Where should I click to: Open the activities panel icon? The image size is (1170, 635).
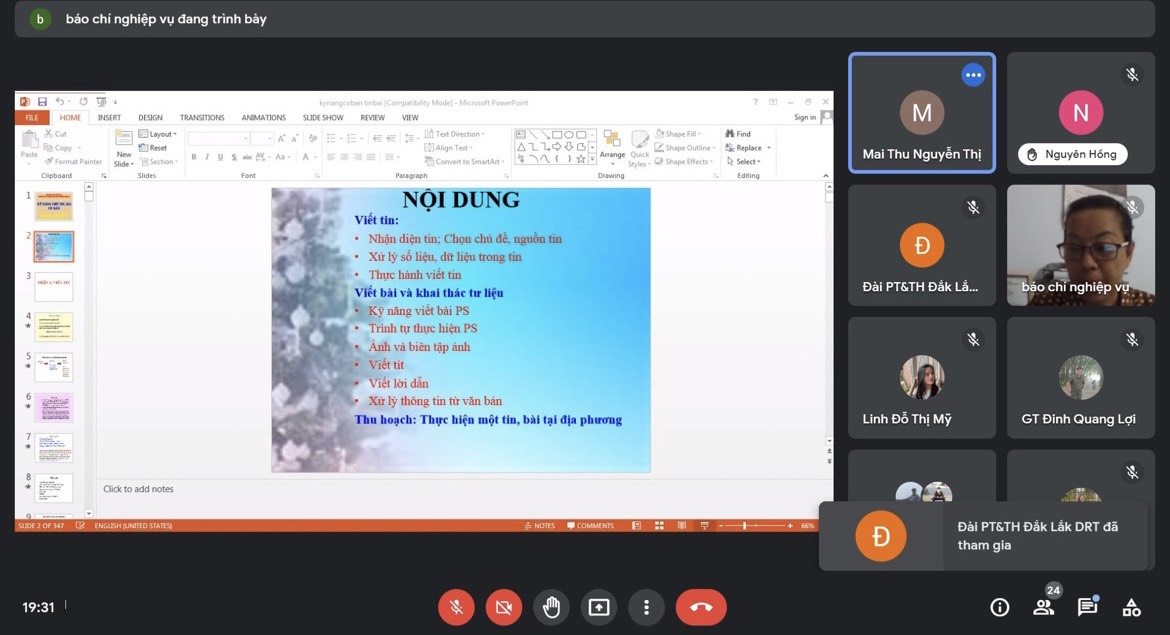coord(1132,607)
